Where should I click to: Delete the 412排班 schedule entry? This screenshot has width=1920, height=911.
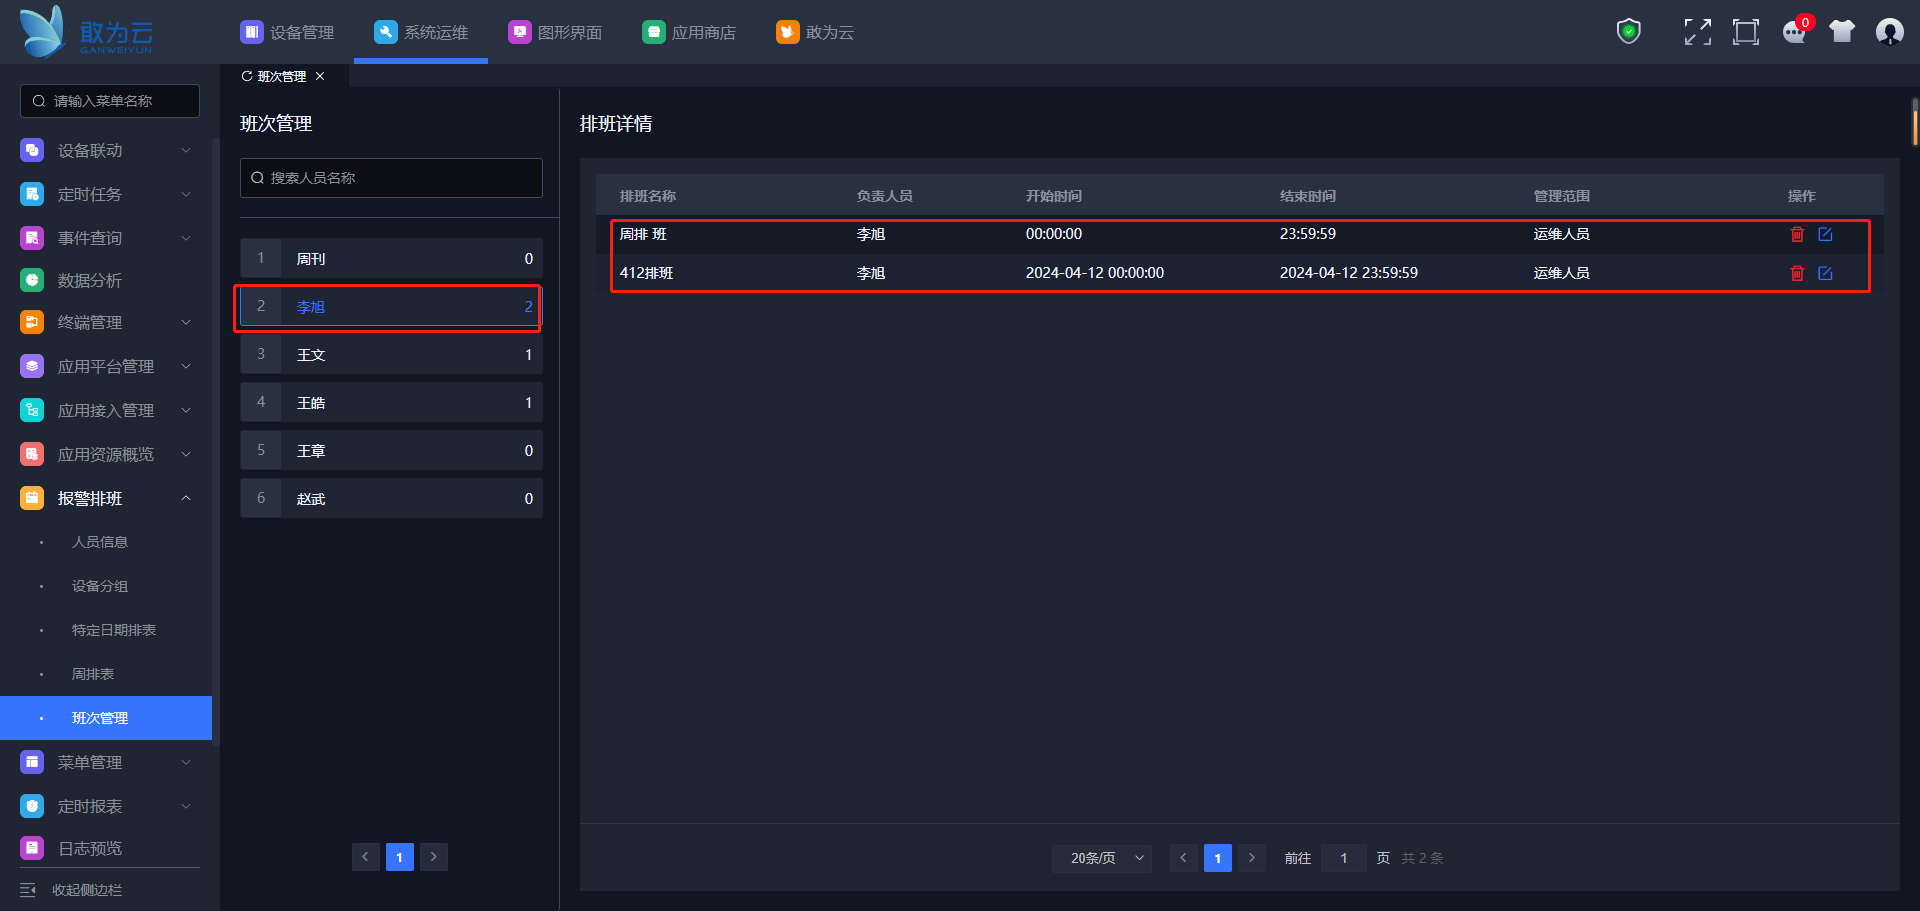click(x=1797, y=273)
